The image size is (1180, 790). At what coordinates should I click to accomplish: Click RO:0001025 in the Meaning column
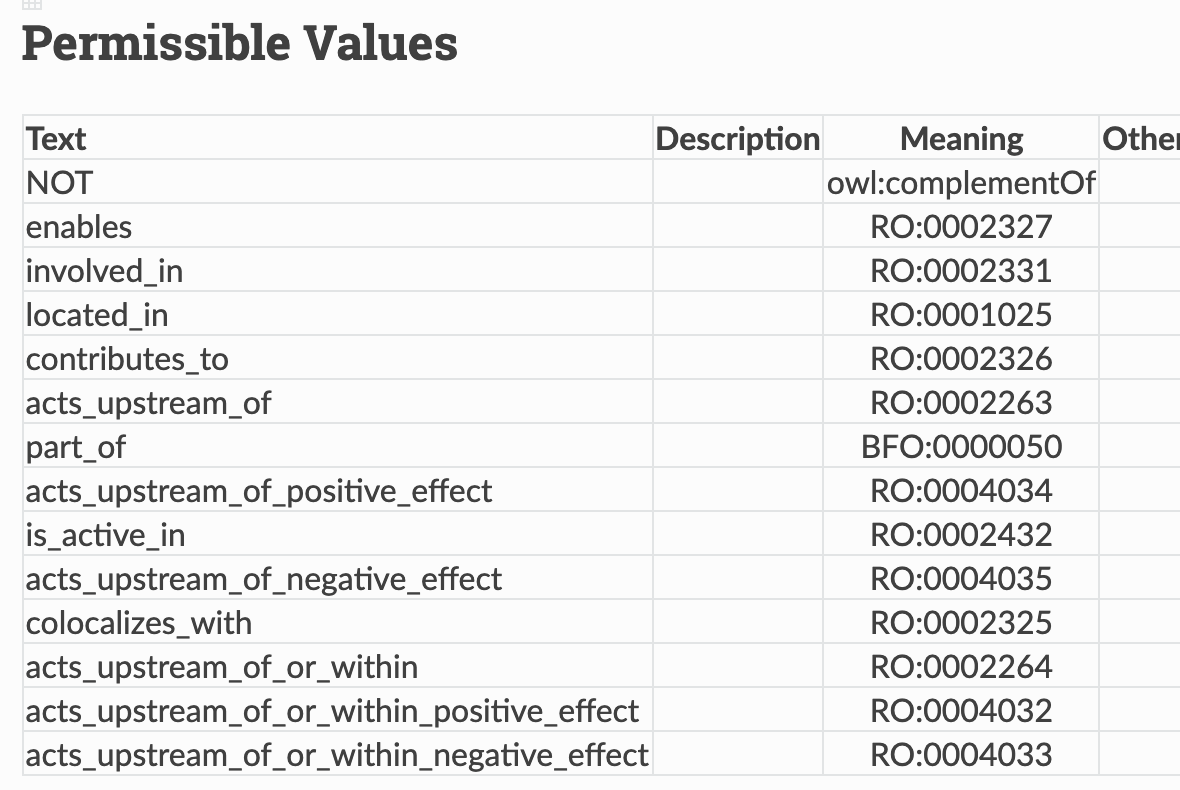pyautogui.click(x=961, y=315)
